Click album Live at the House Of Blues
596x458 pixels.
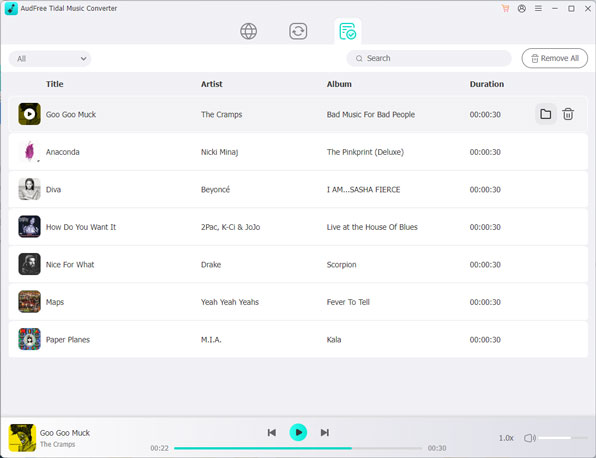coord(372,227)
